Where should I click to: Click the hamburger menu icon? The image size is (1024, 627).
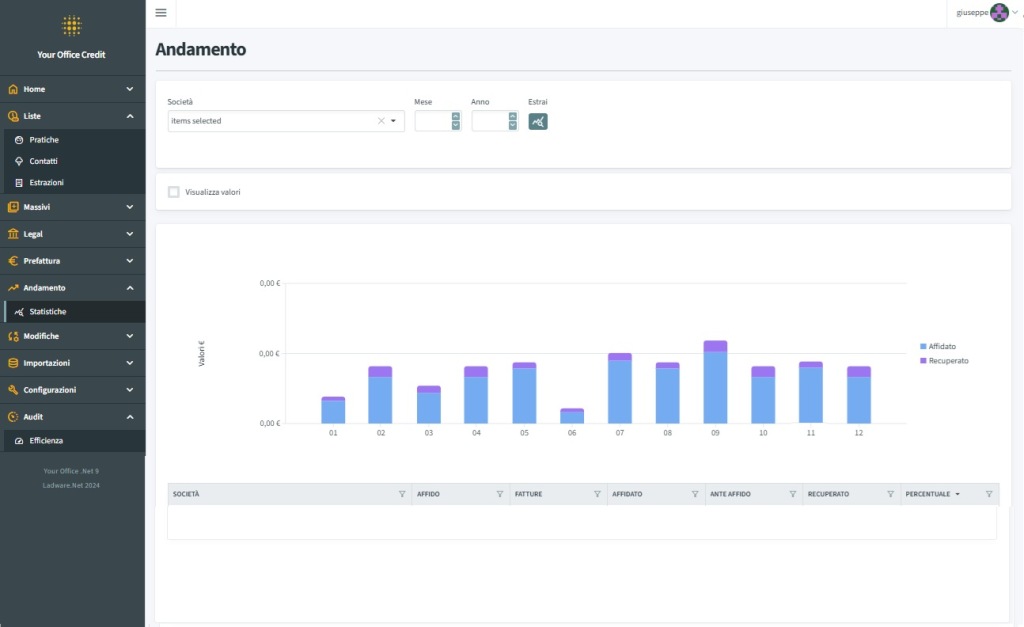pos(161,13)
